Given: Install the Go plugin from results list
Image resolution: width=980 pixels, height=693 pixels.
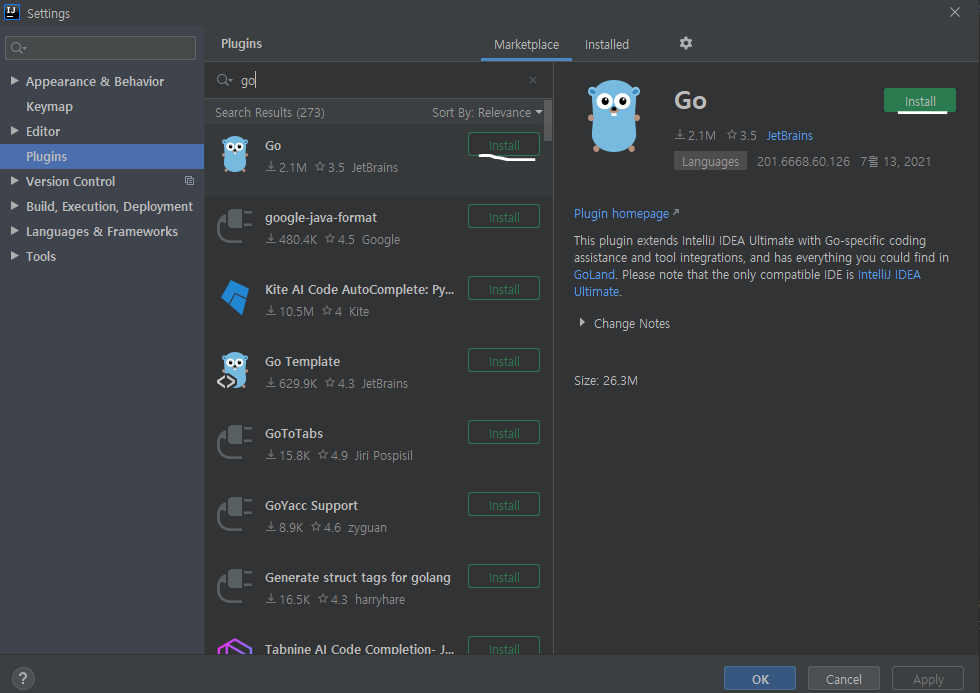Looking at the screenshot, I should [504, 145].
